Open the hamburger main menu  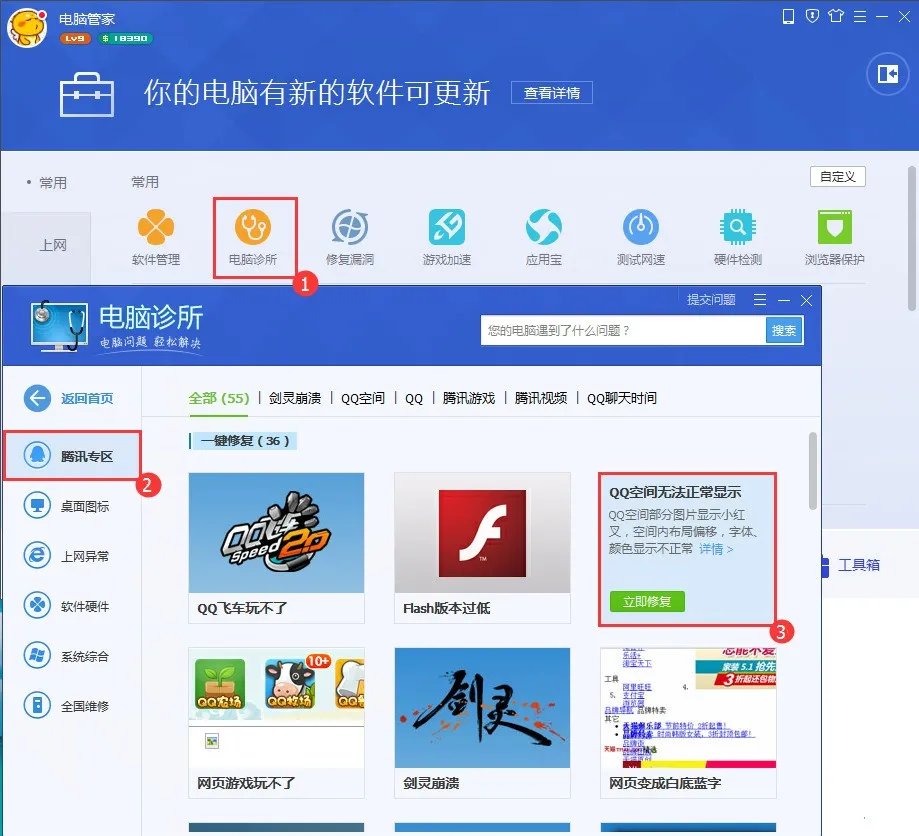[861, 16]
